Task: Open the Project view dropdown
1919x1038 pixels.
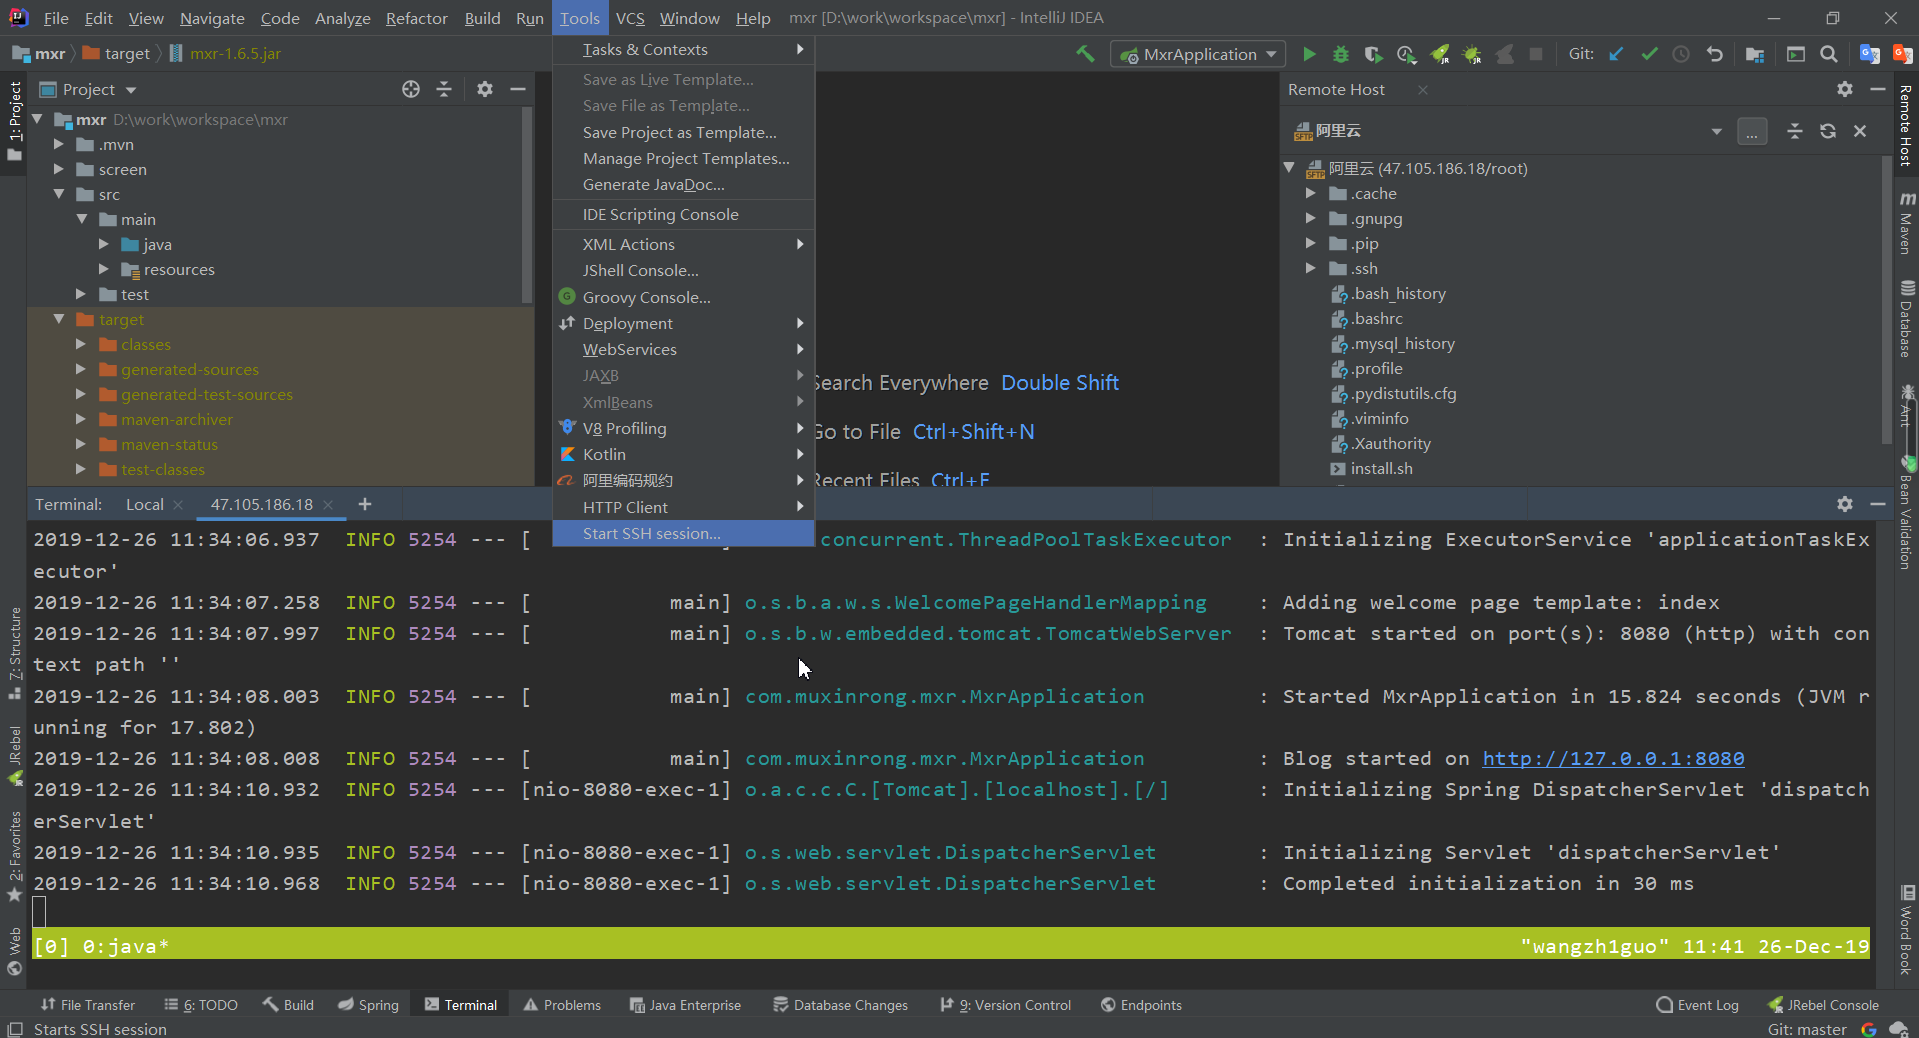Action: pyautogui.click(x=131, y=90)
